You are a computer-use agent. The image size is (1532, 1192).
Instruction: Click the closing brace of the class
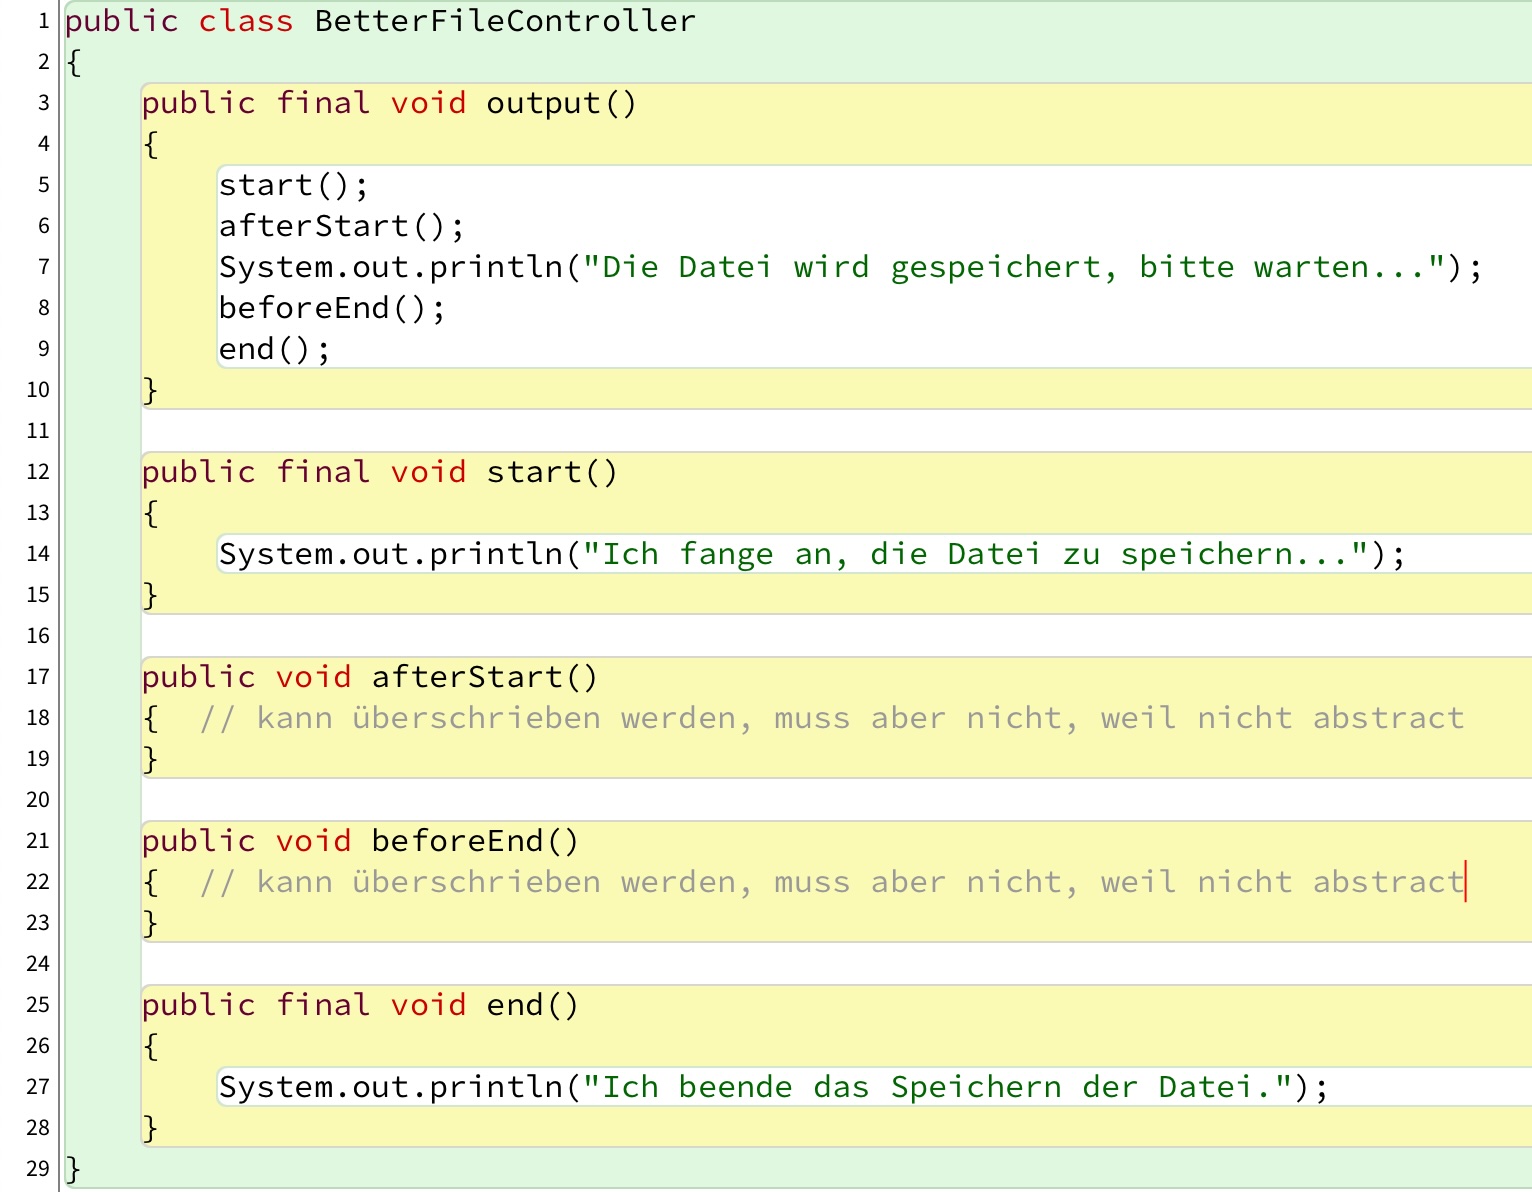tap(72, 1168)
